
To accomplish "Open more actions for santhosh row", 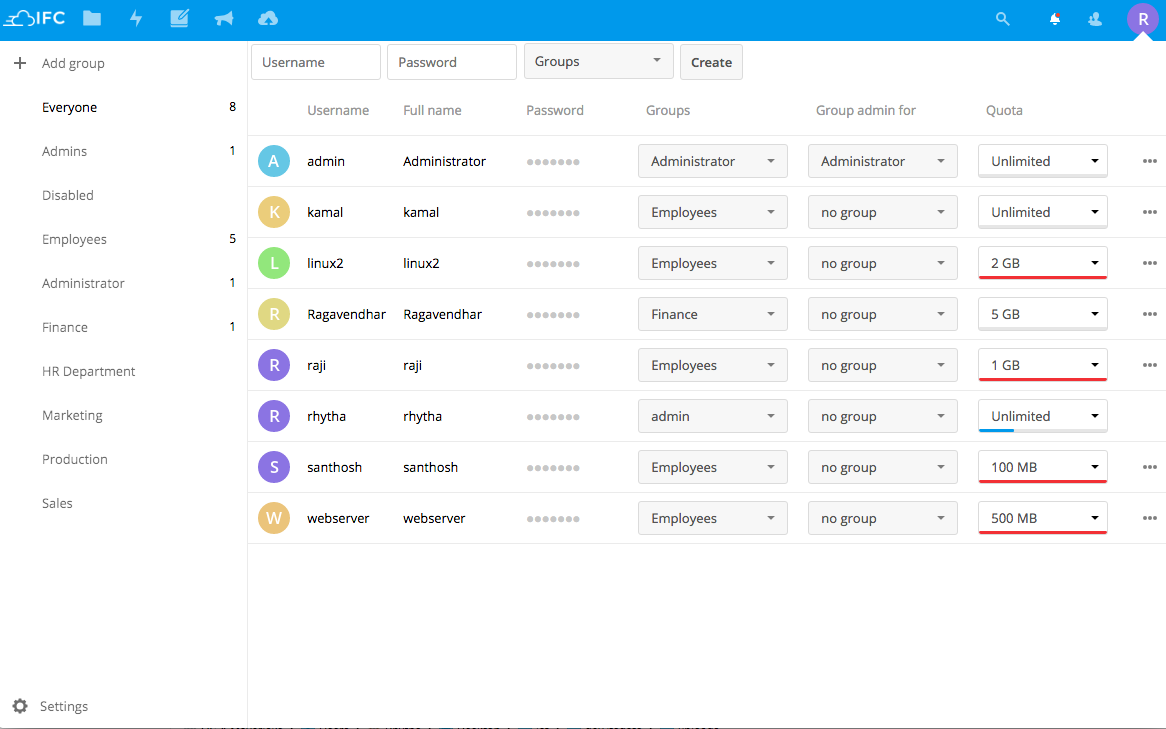I will [x=1150, y=467].
